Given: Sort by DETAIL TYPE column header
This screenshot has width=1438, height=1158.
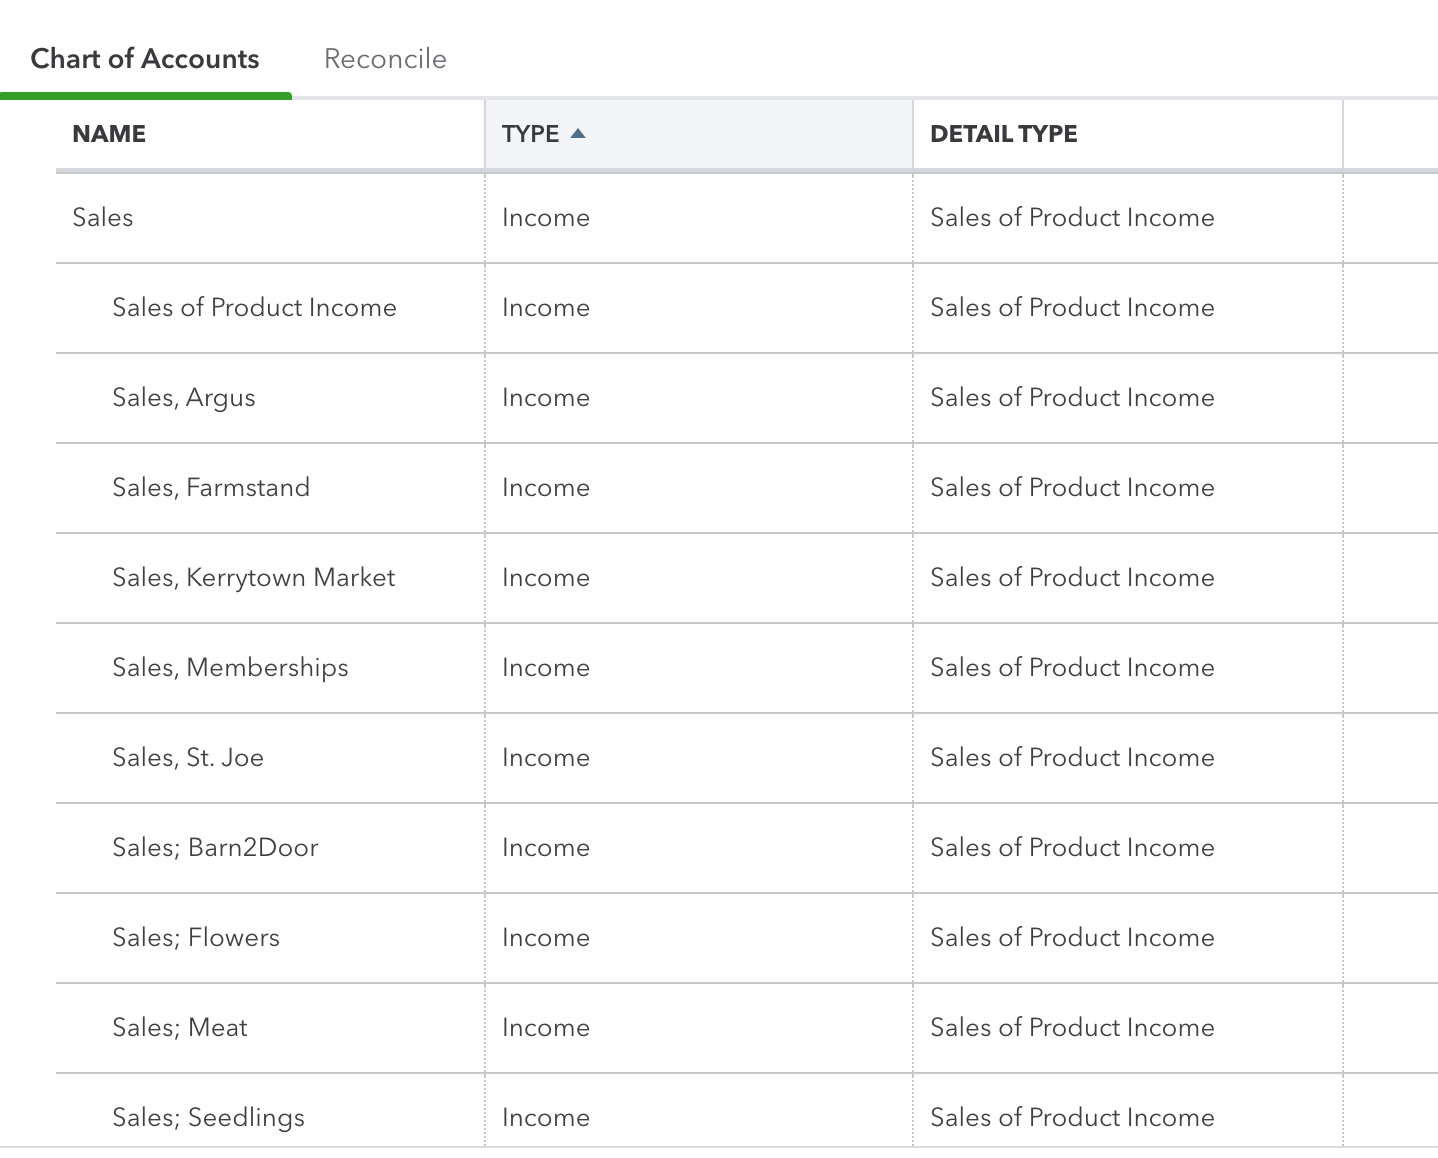Looking at the screenshot, I should pos(1004,134).
